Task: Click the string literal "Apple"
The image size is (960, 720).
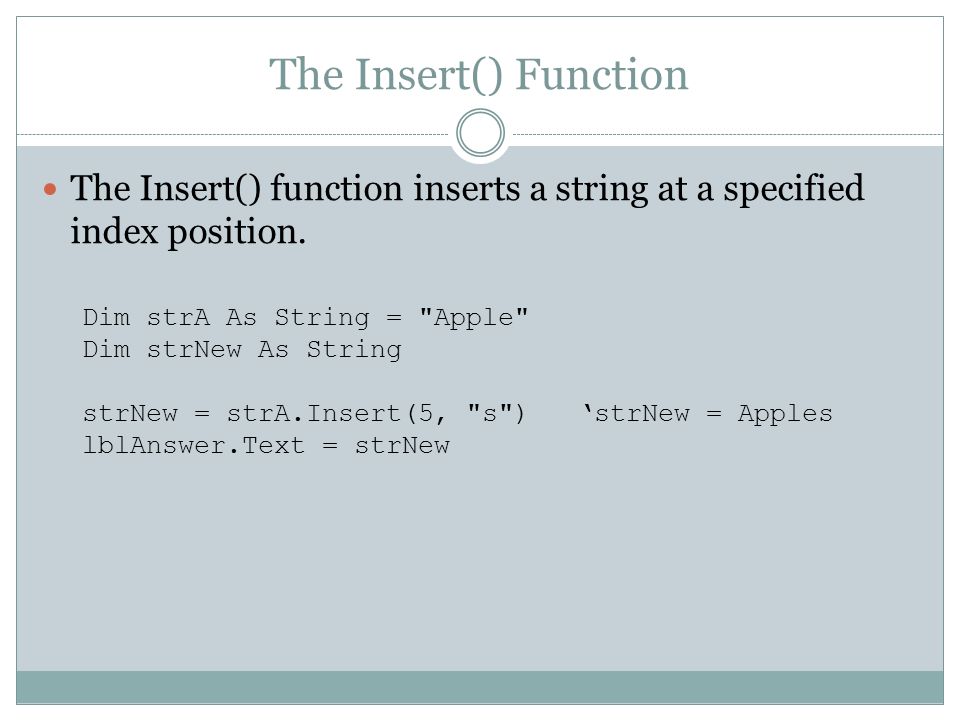Action: pos(473,318)
